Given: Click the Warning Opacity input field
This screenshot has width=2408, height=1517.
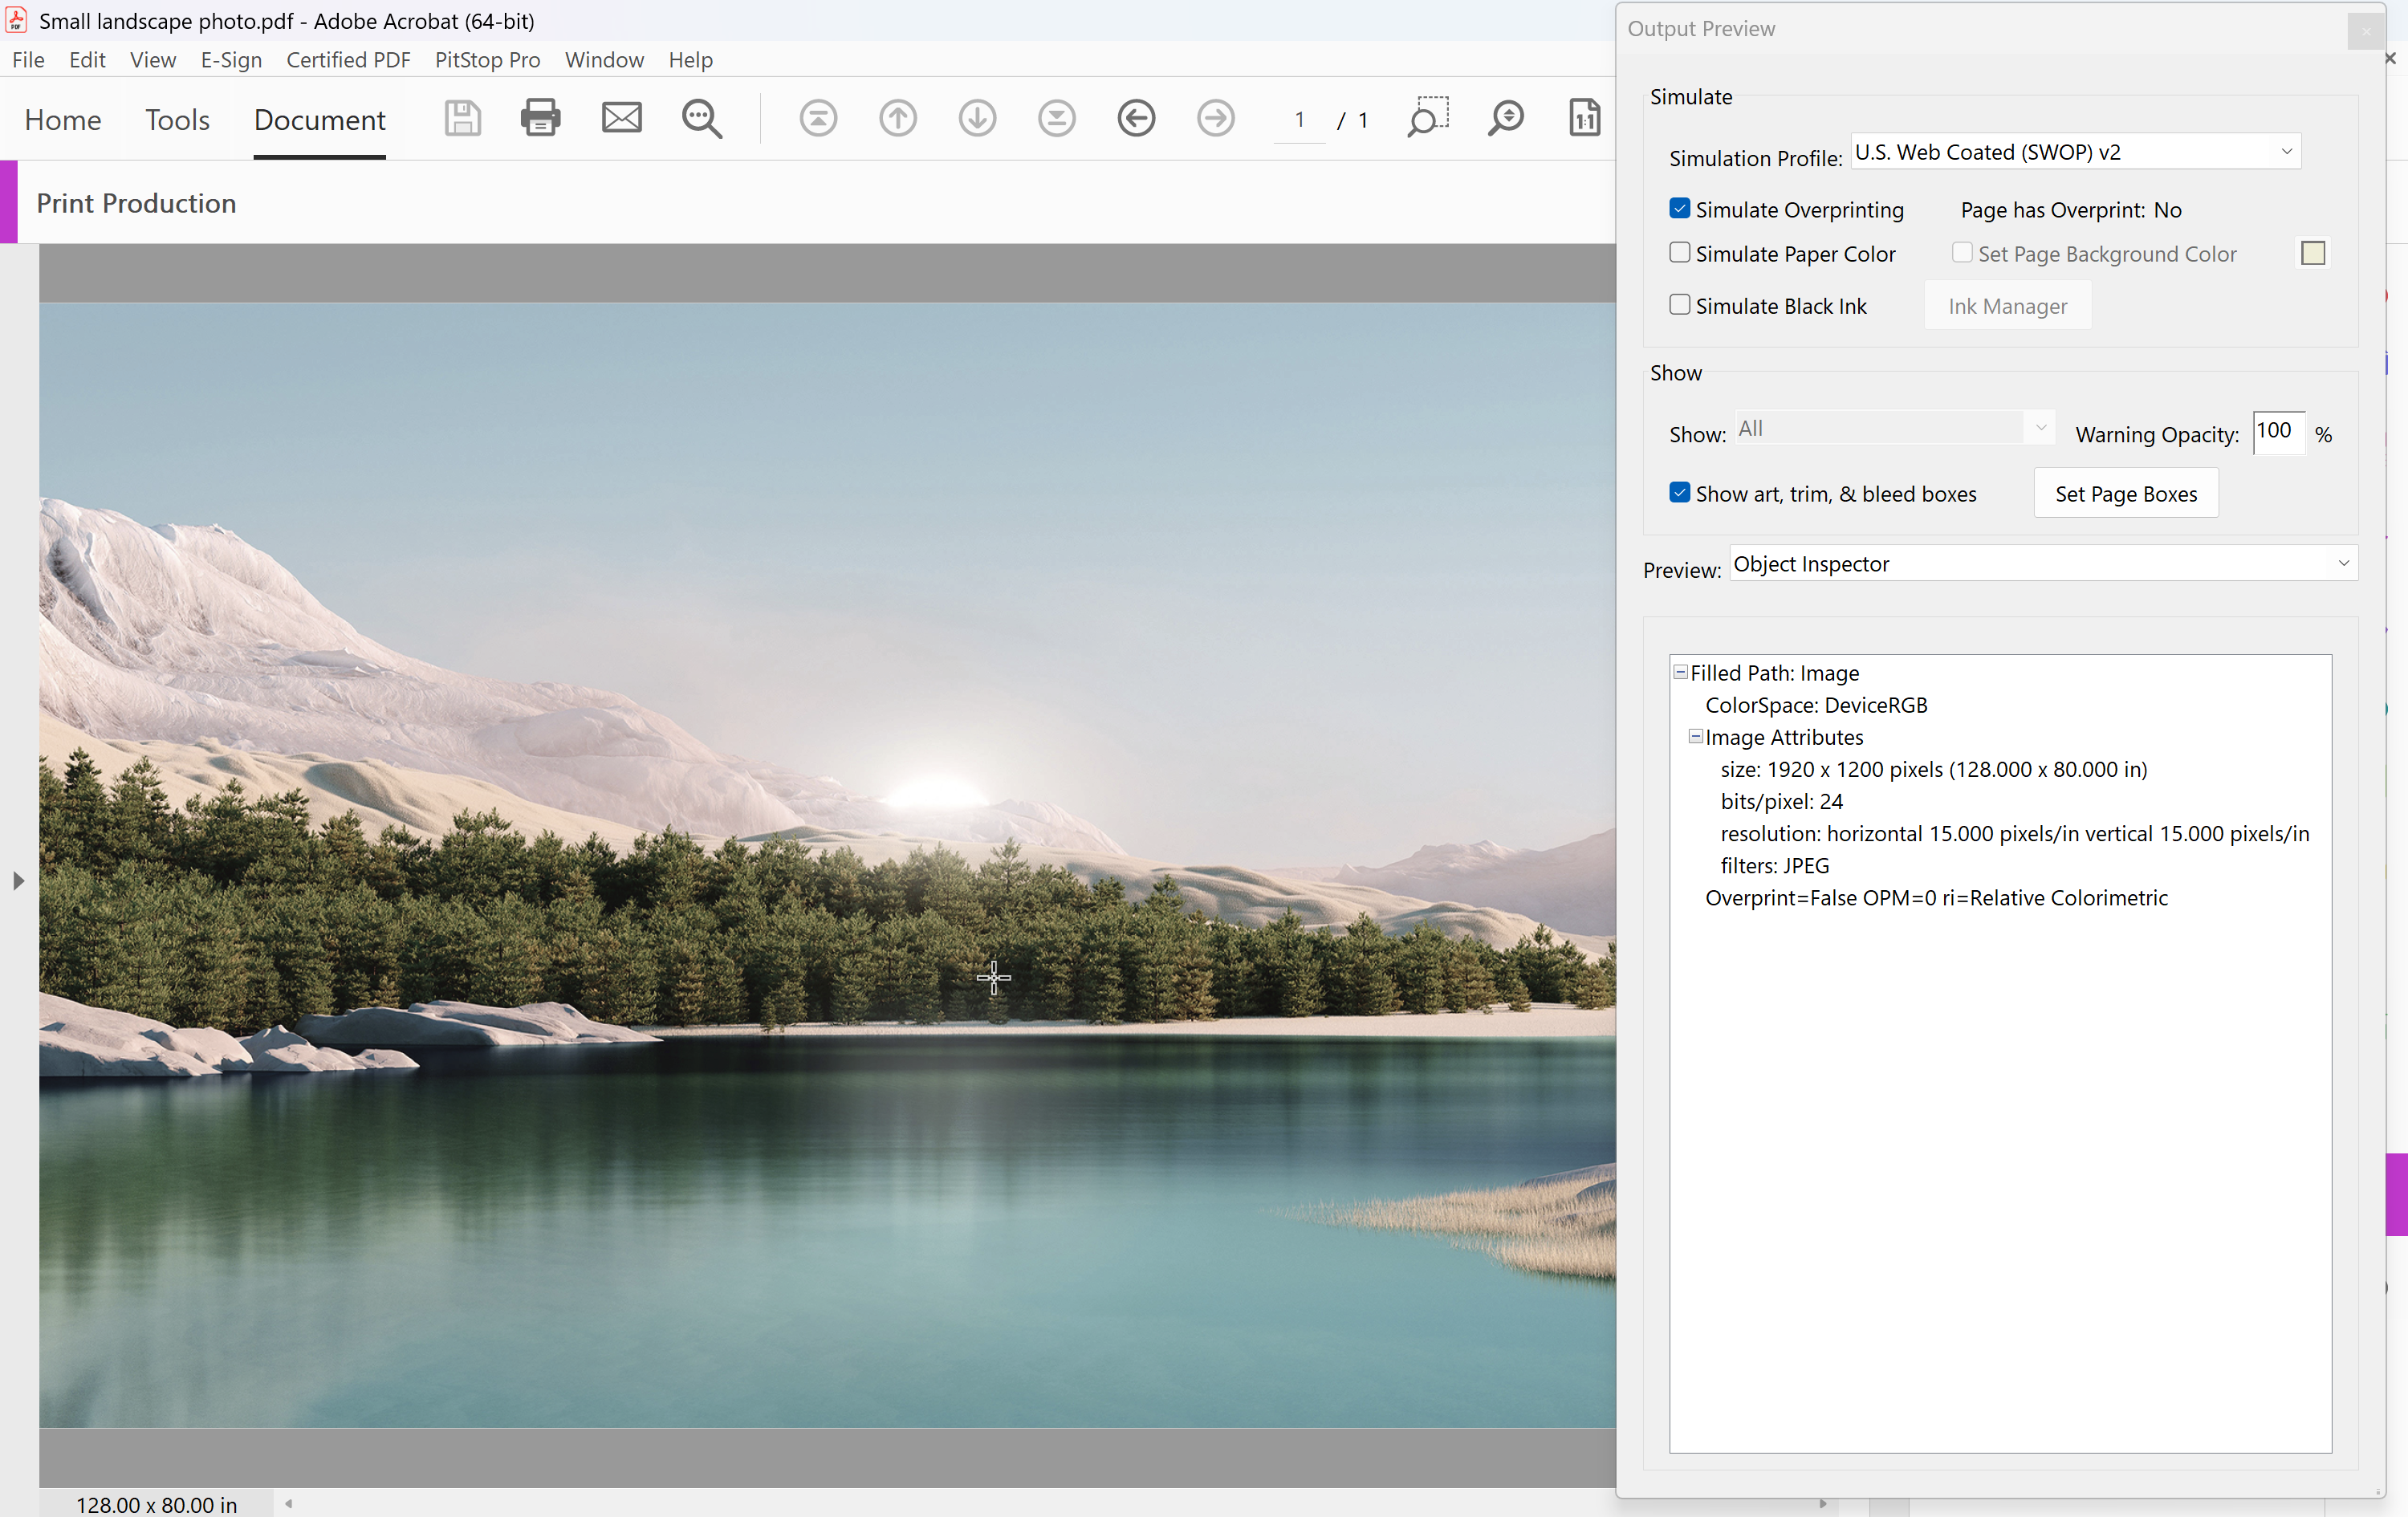Looking at the screenshot, I should pos(2278,432).
